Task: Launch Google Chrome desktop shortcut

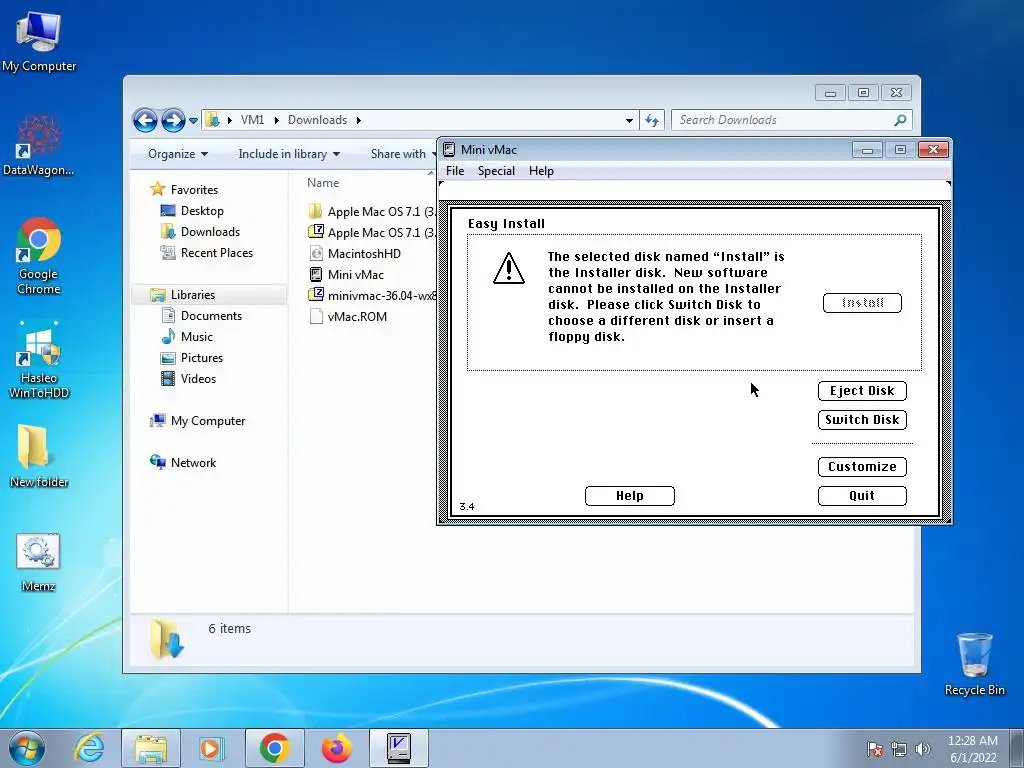Action: click(x=39, y=256)
